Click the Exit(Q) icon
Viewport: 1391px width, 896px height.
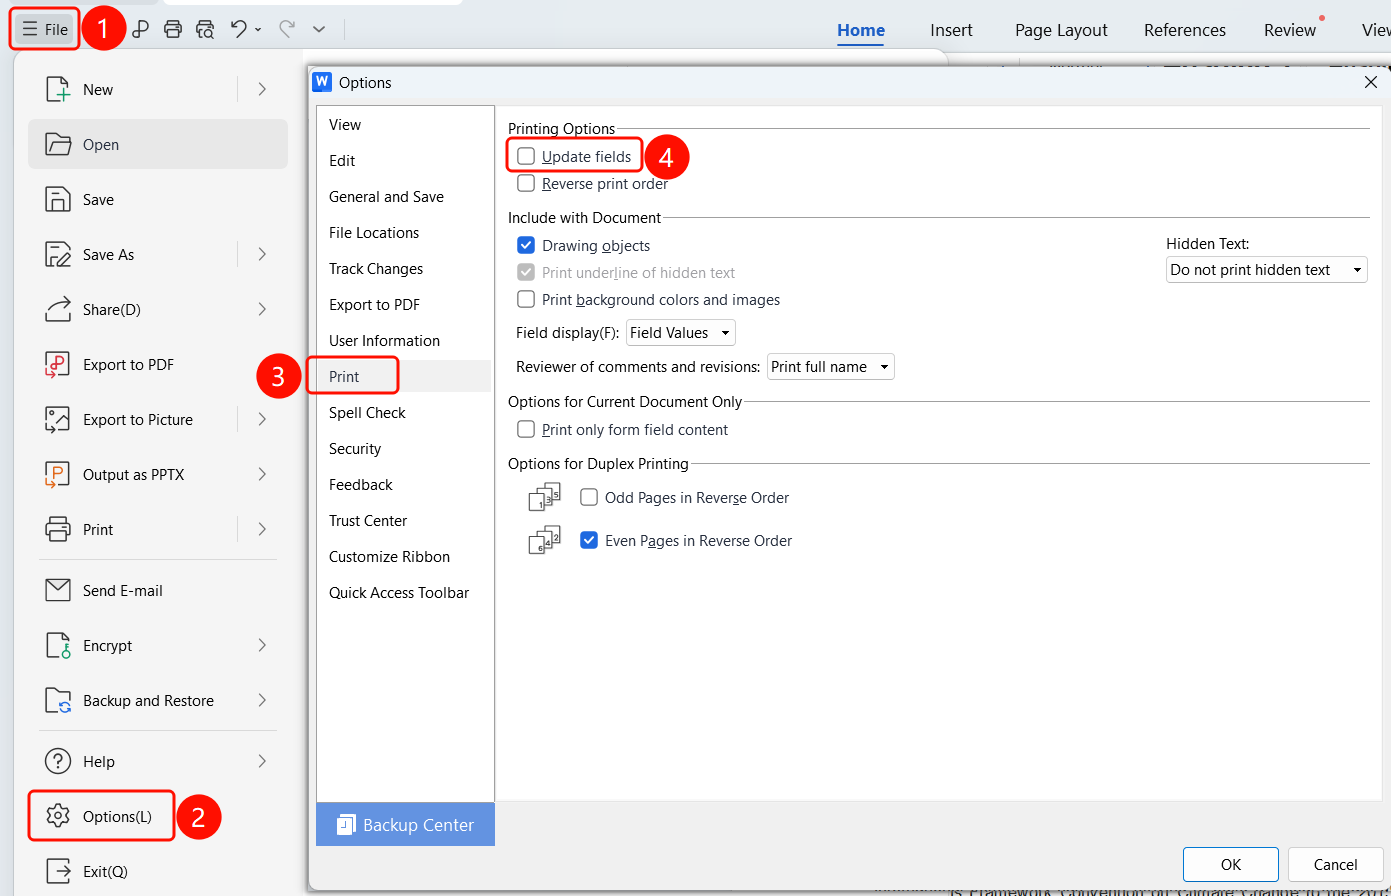coord(58,871)
